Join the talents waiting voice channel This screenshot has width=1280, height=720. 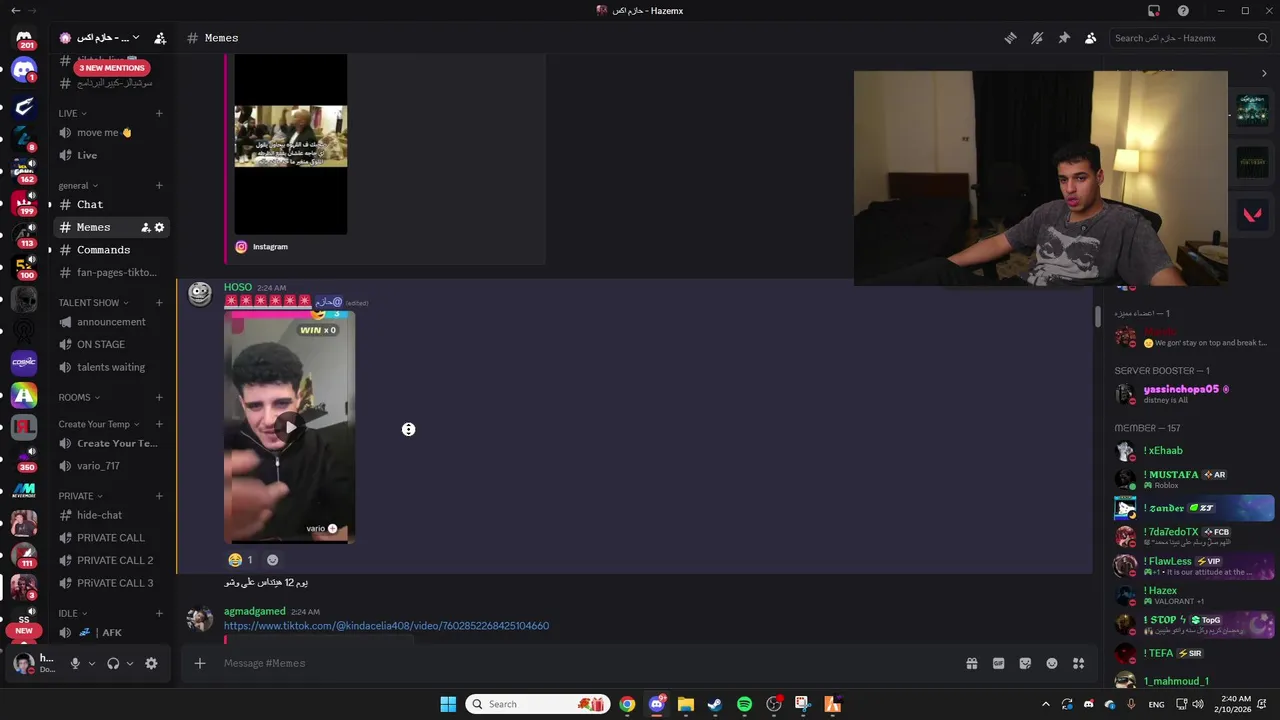coord(111,367)
